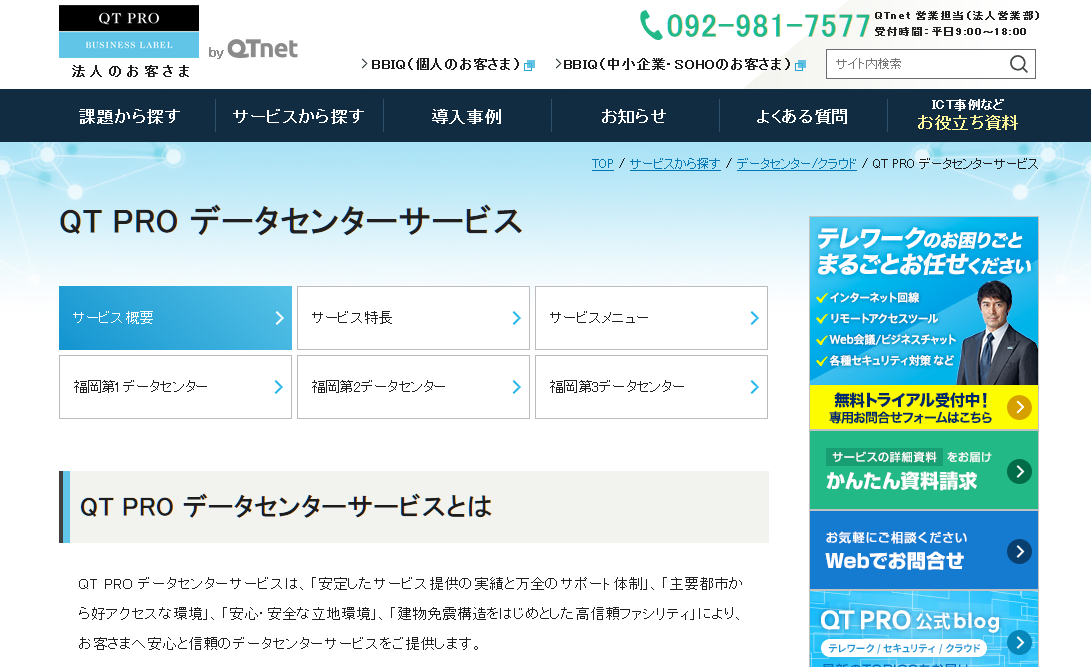Select the サービス概要 tab
Viewport: 1091px width, 667px height.
[x=175, y=318]
